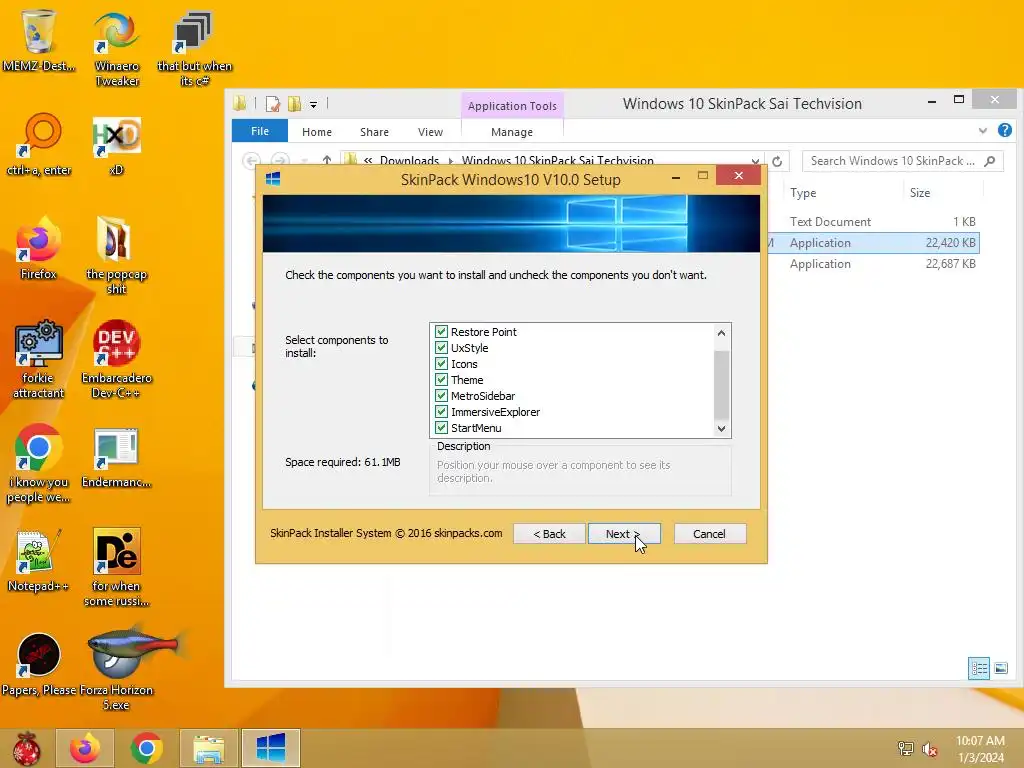Open the Chrome 'i know you people we...' shortcut
1024x768 pixels.
(x=39, y=464)
